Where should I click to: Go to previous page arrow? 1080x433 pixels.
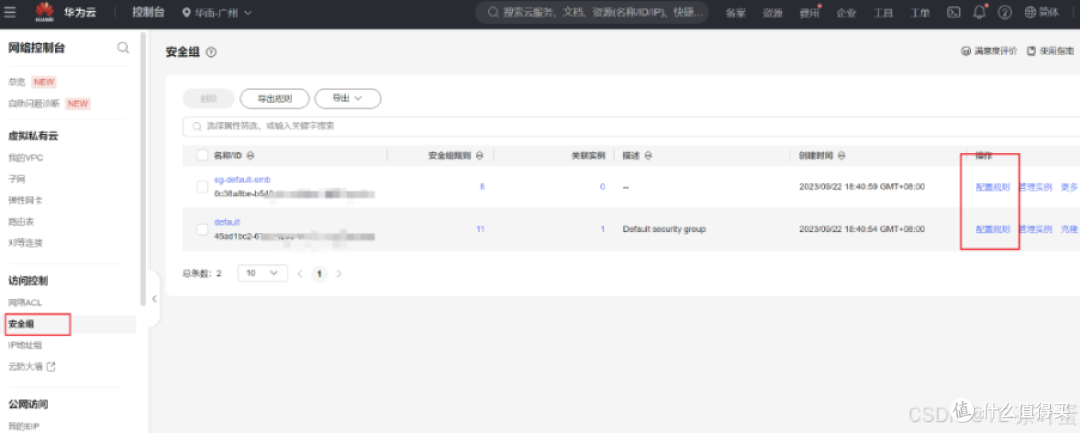click(300, 274)
